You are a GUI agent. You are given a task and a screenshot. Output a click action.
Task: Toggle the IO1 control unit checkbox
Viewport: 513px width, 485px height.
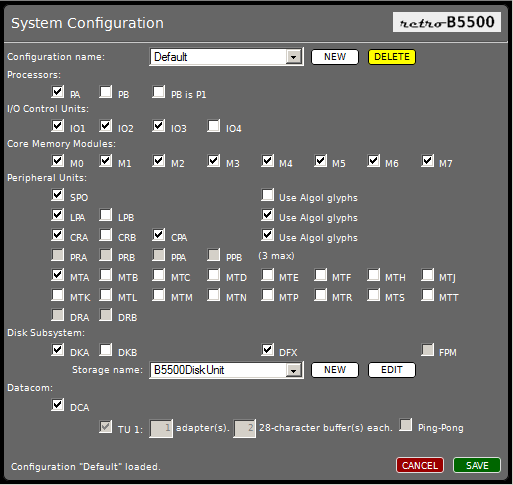click(x=58, y=126)
